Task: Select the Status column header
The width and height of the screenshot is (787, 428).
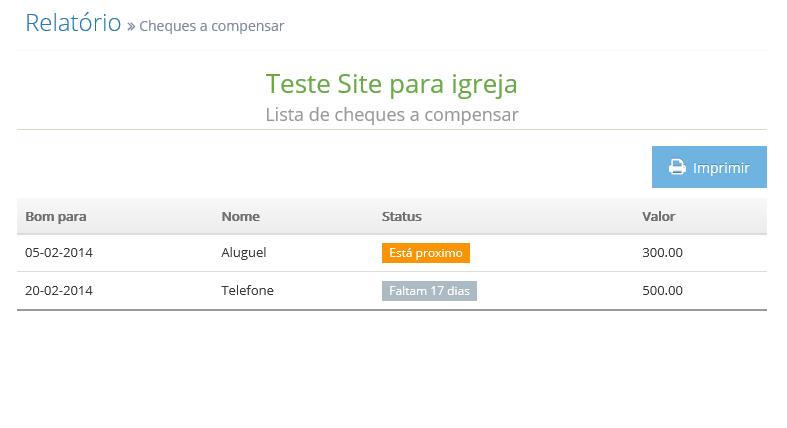Action: [402, 217]
